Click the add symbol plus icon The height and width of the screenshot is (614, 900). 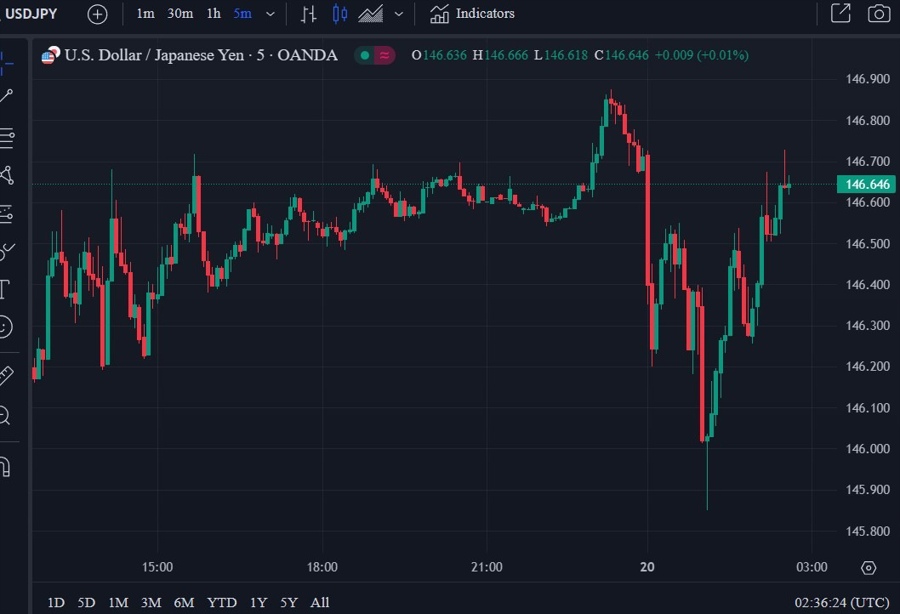[97, 14]
